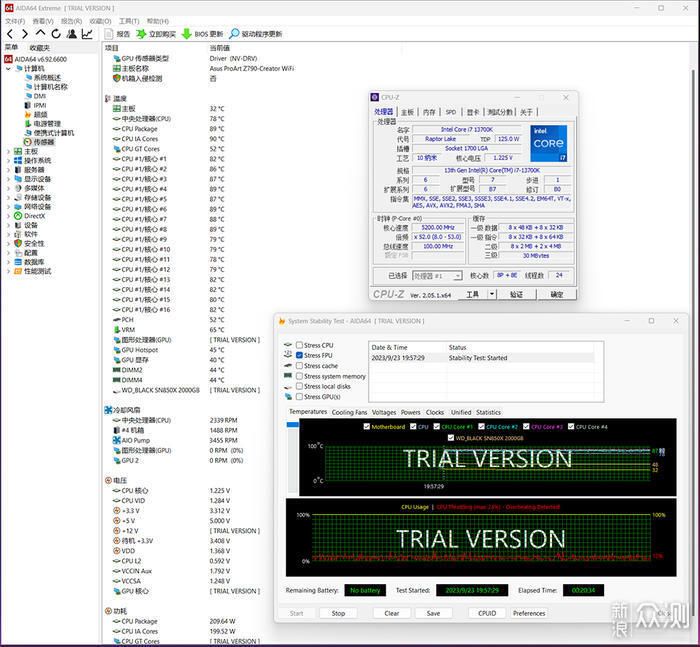700x647 pixels.
Task: Click Stop in System Stability Test
Action: pos(338,613)
